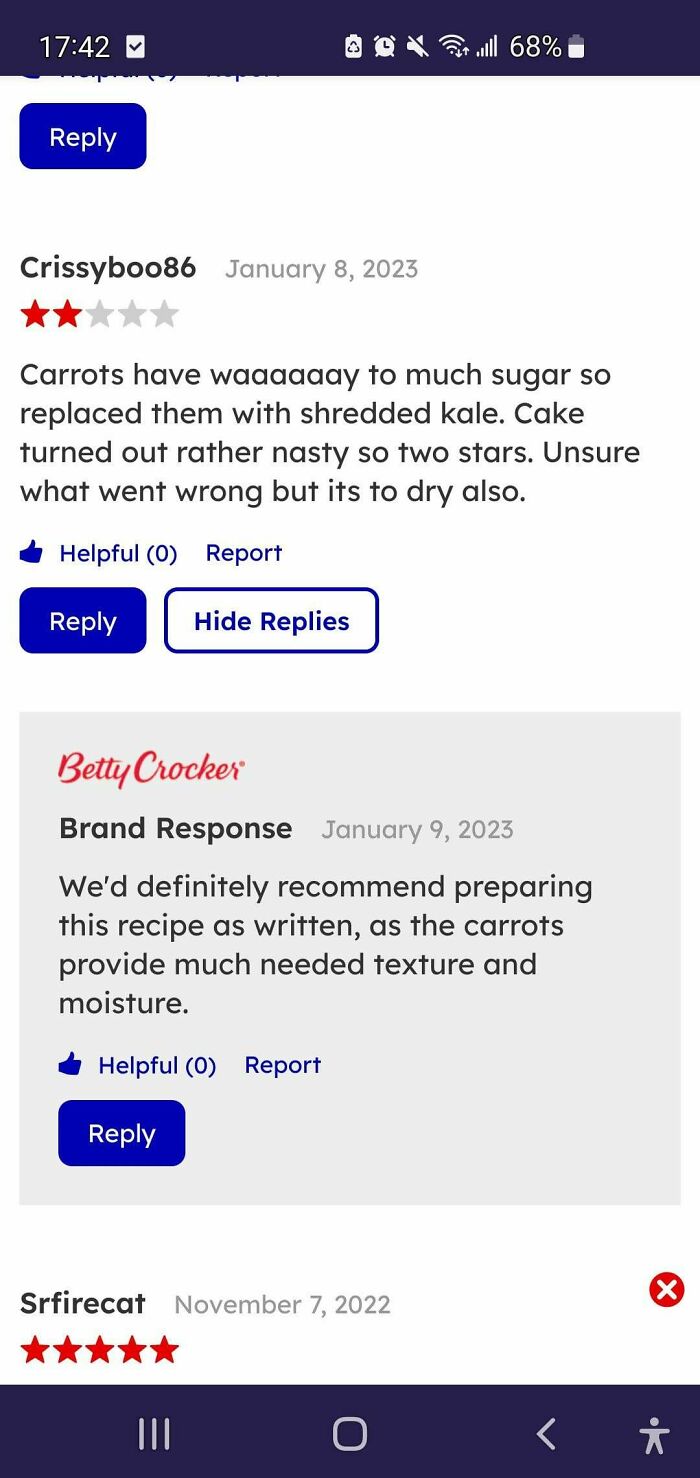Report the Brand Response comment
The image size is (700, 1478).
click(283, 1064)
